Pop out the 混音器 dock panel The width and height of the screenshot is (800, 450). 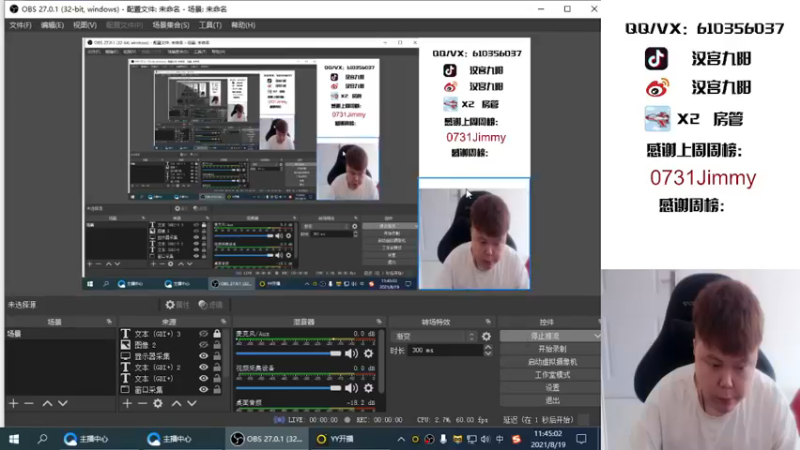coord(379,322)
